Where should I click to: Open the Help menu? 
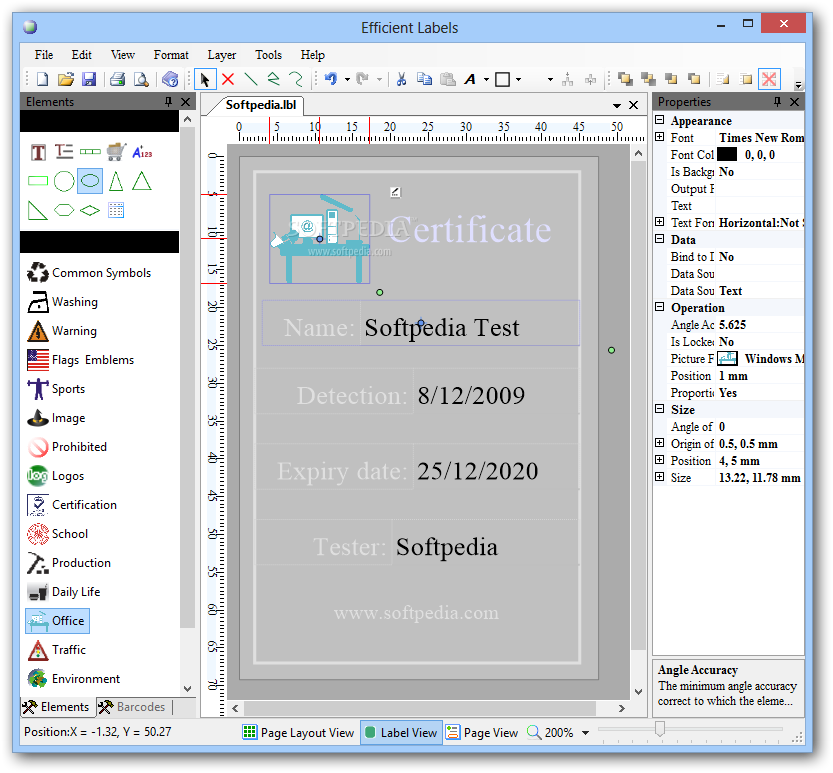click(x=312, y=55)
